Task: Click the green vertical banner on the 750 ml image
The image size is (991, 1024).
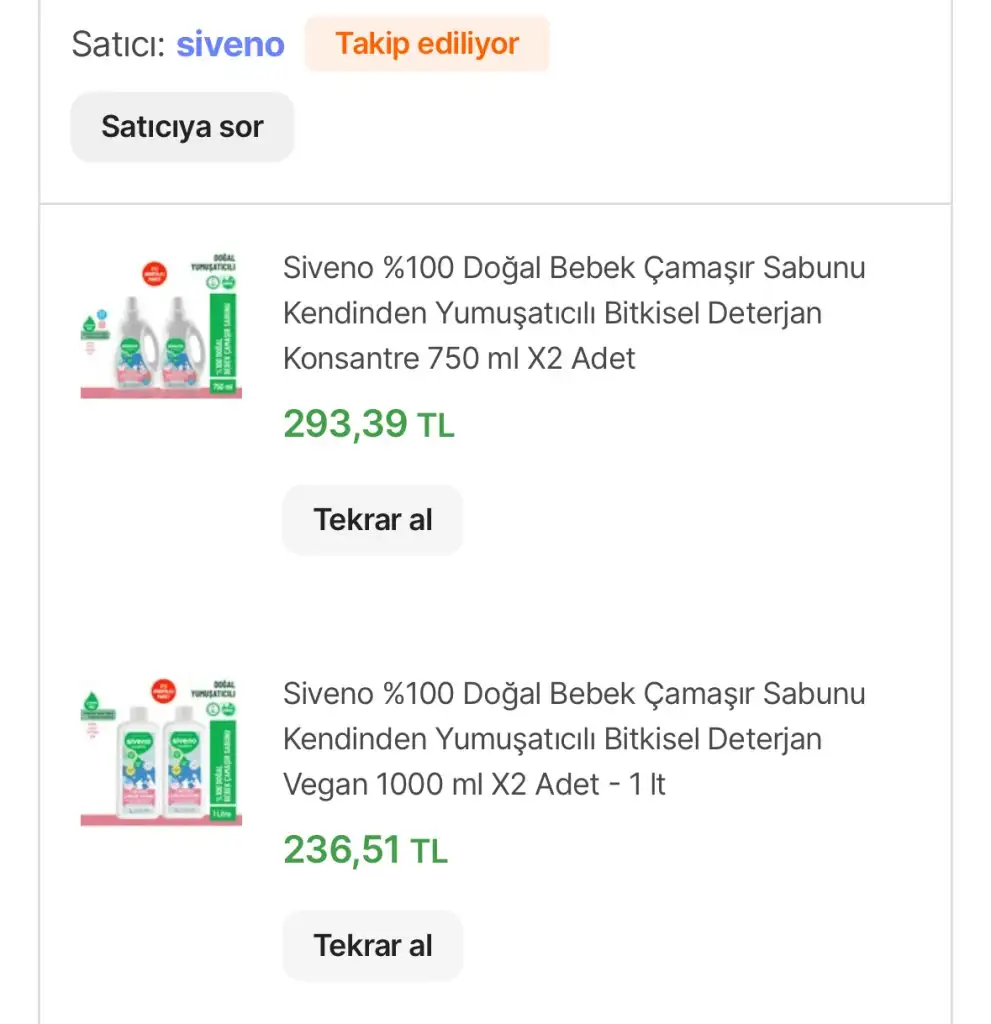Action: [222, 342]
